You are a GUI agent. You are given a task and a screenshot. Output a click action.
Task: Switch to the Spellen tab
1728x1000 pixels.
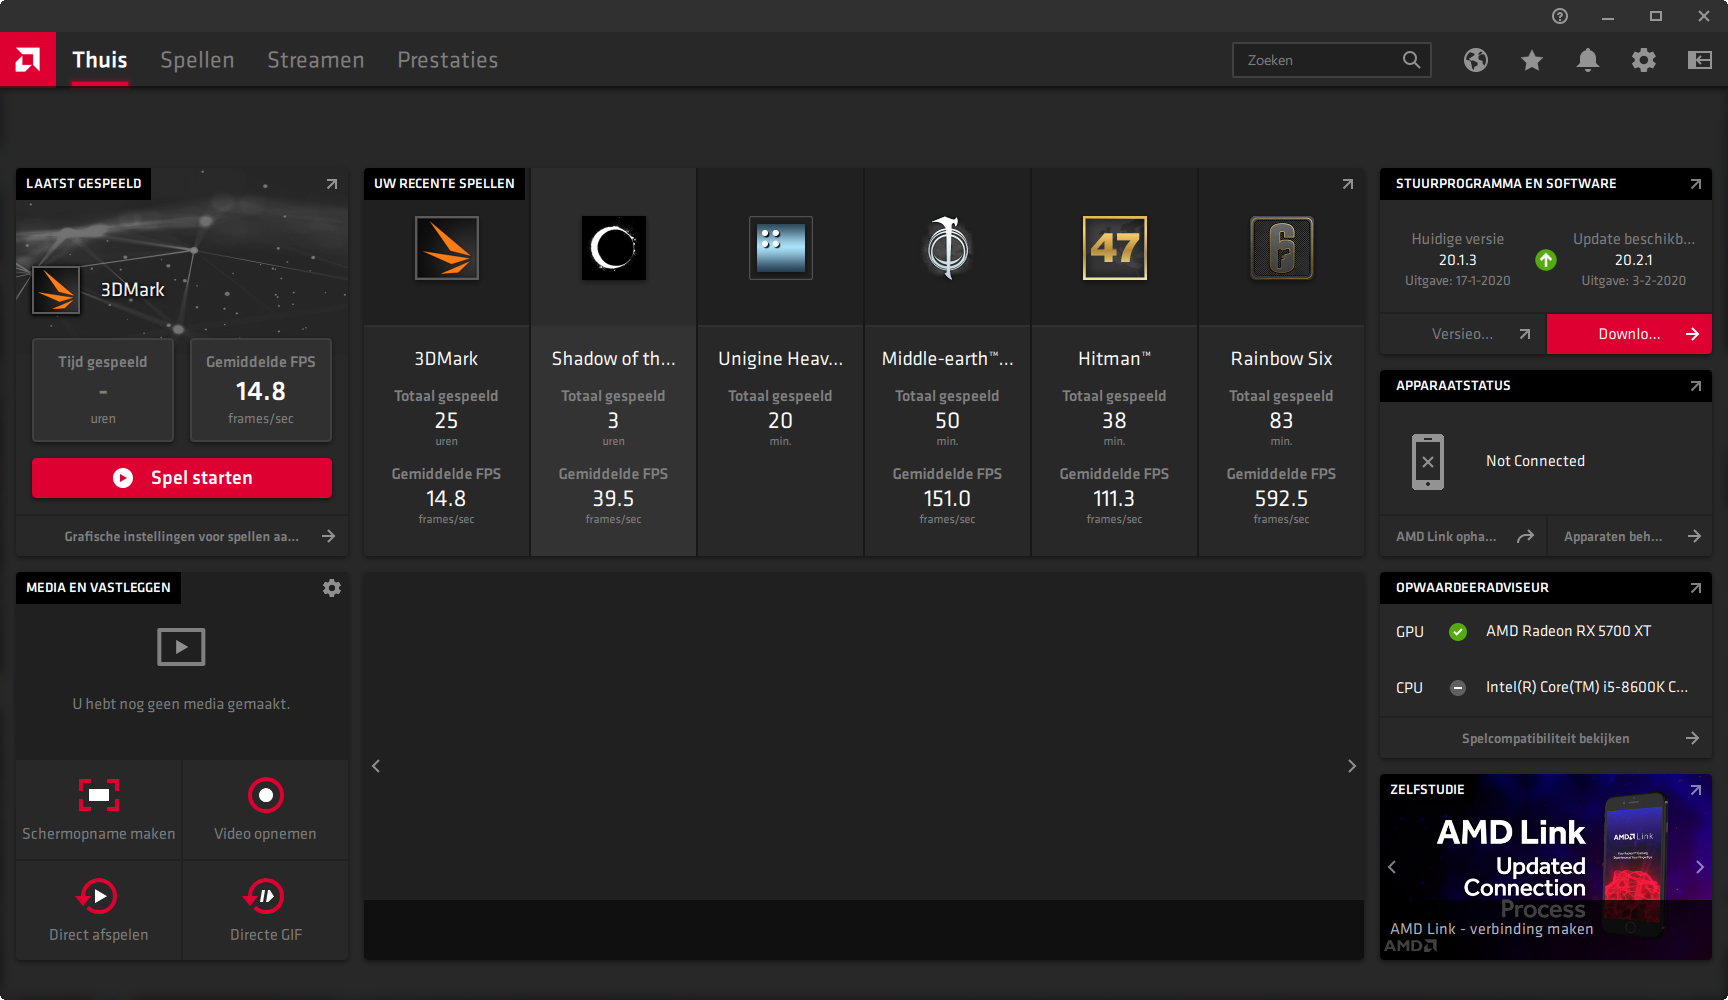click(197, 60)
